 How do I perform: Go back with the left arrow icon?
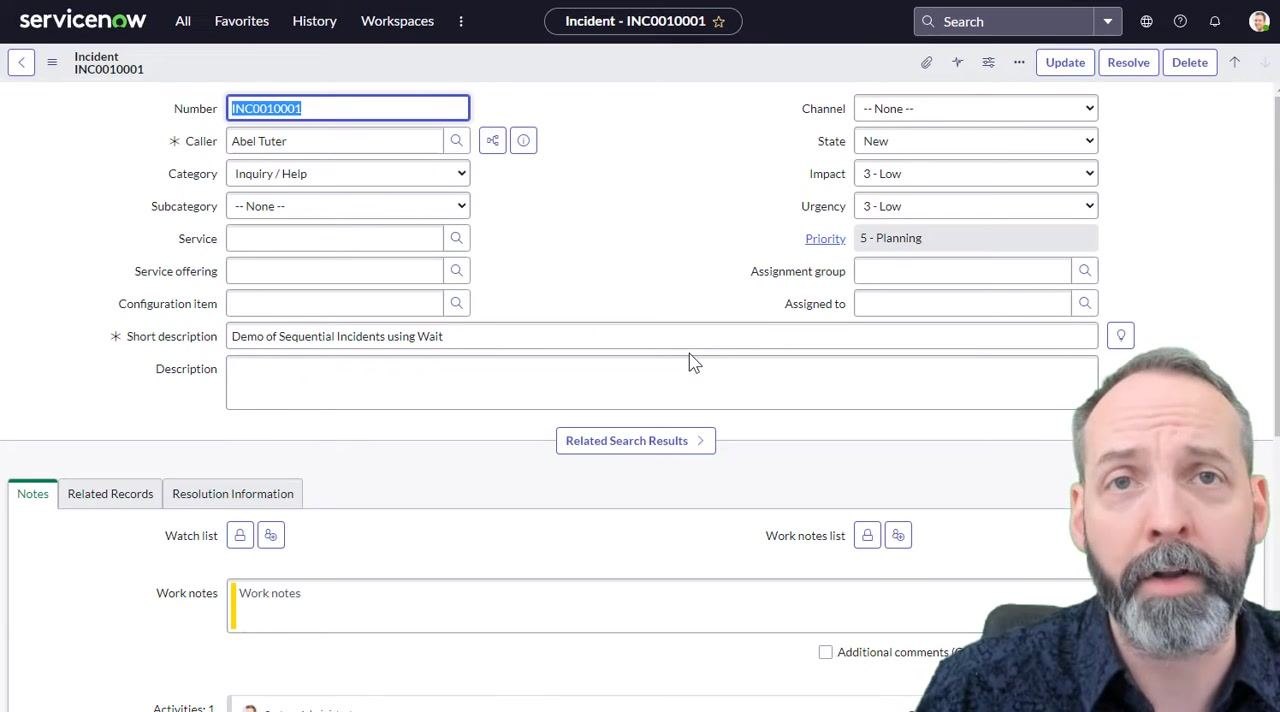click(21, 62)
